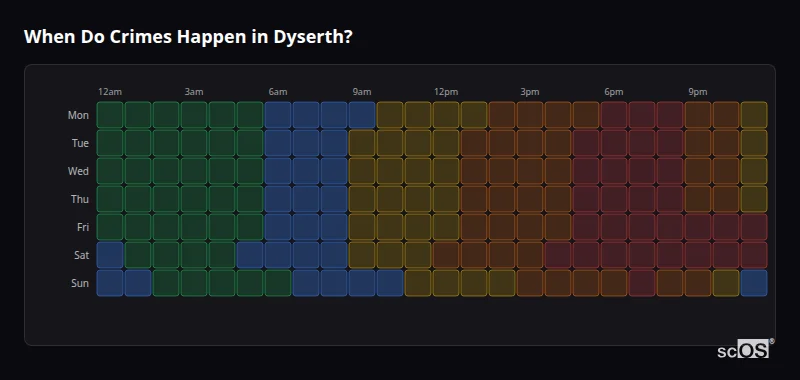The image size is (800, 380).
Task: Click the Sunday 9am blue cell
Action: coord(362,283)
